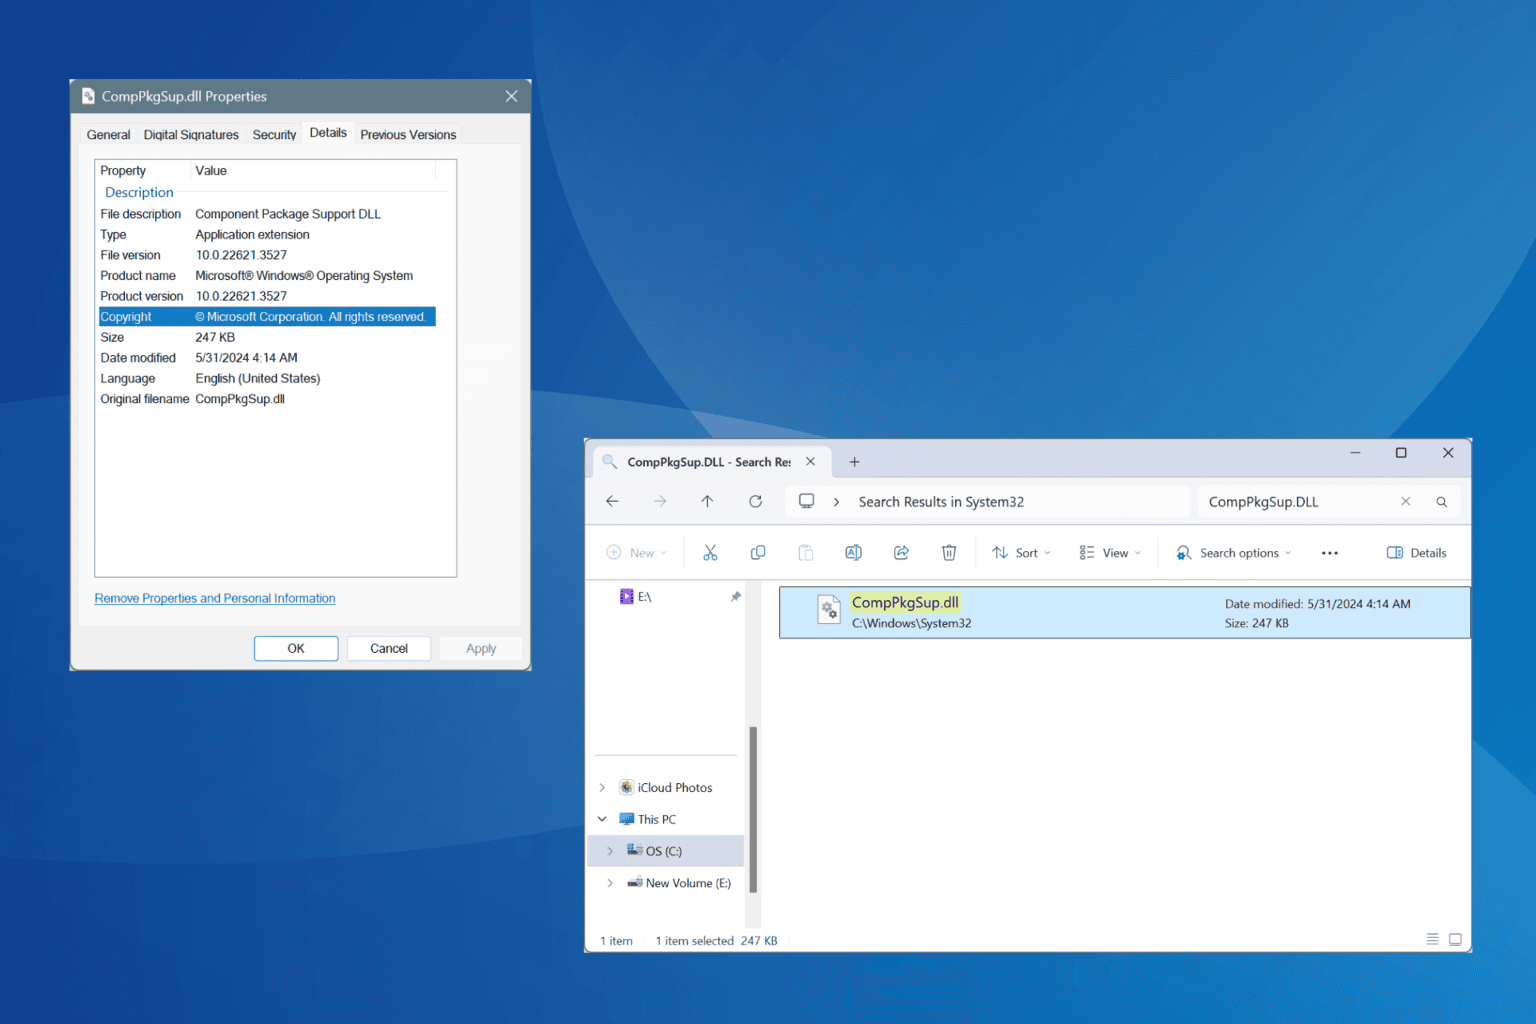1536x1024 pixels.
Task: Select E:\ in the navigation pane
Action: [x=637, y=597]
